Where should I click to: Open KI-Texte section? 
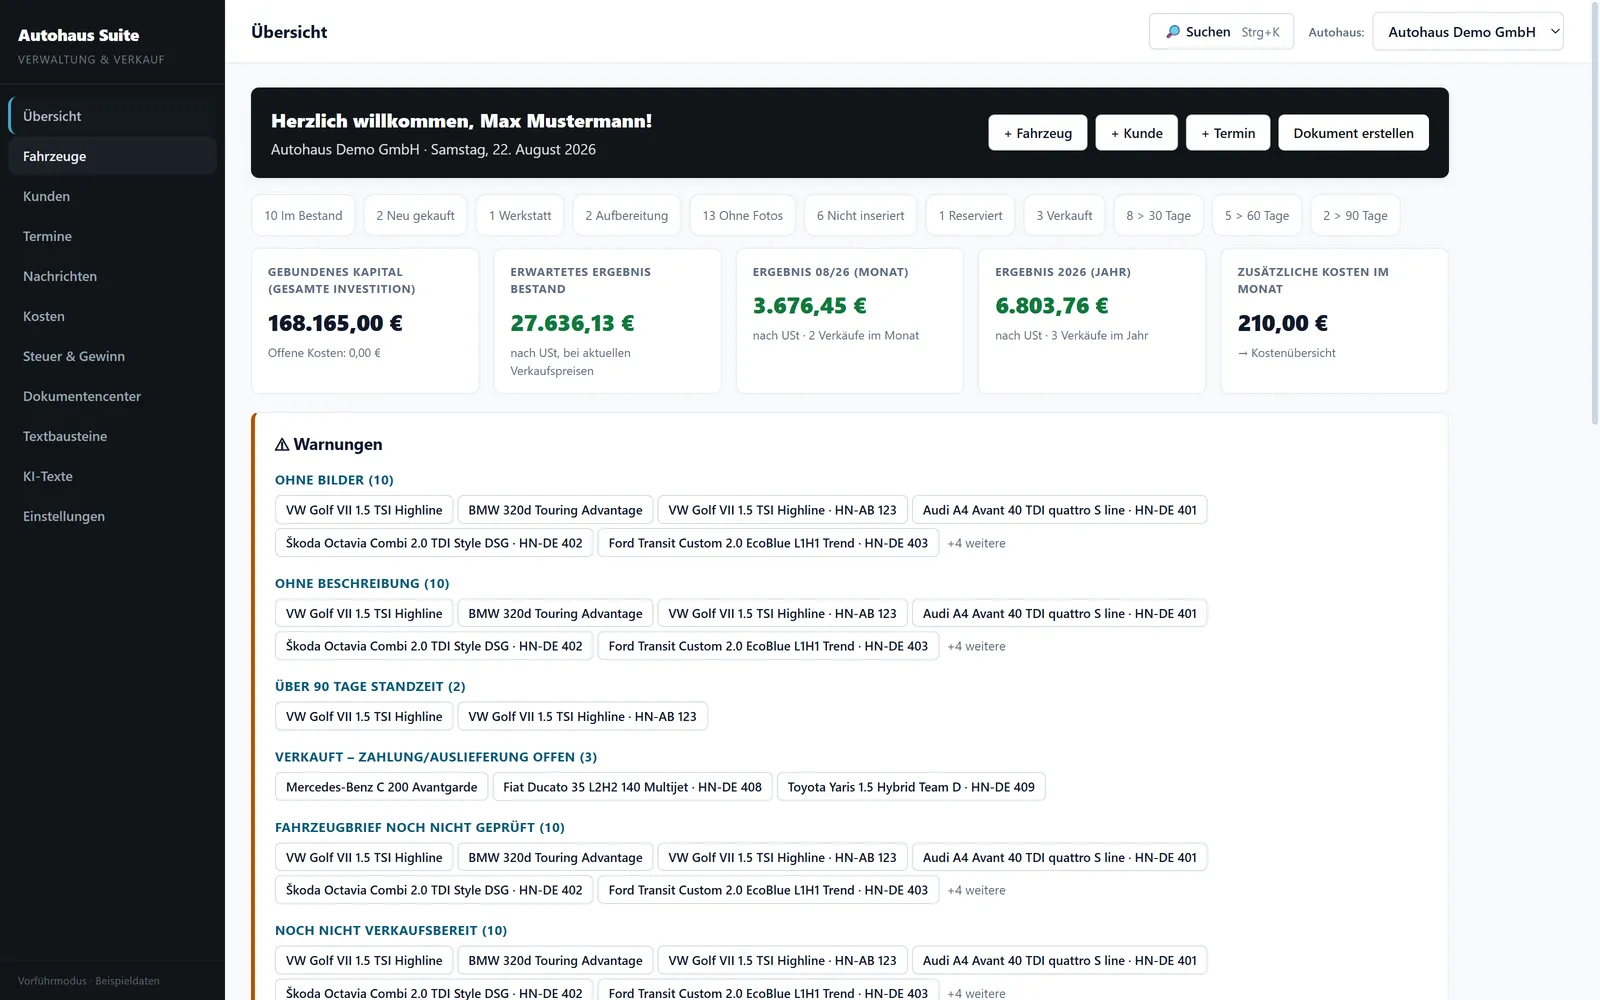click(x=112, y=476)
